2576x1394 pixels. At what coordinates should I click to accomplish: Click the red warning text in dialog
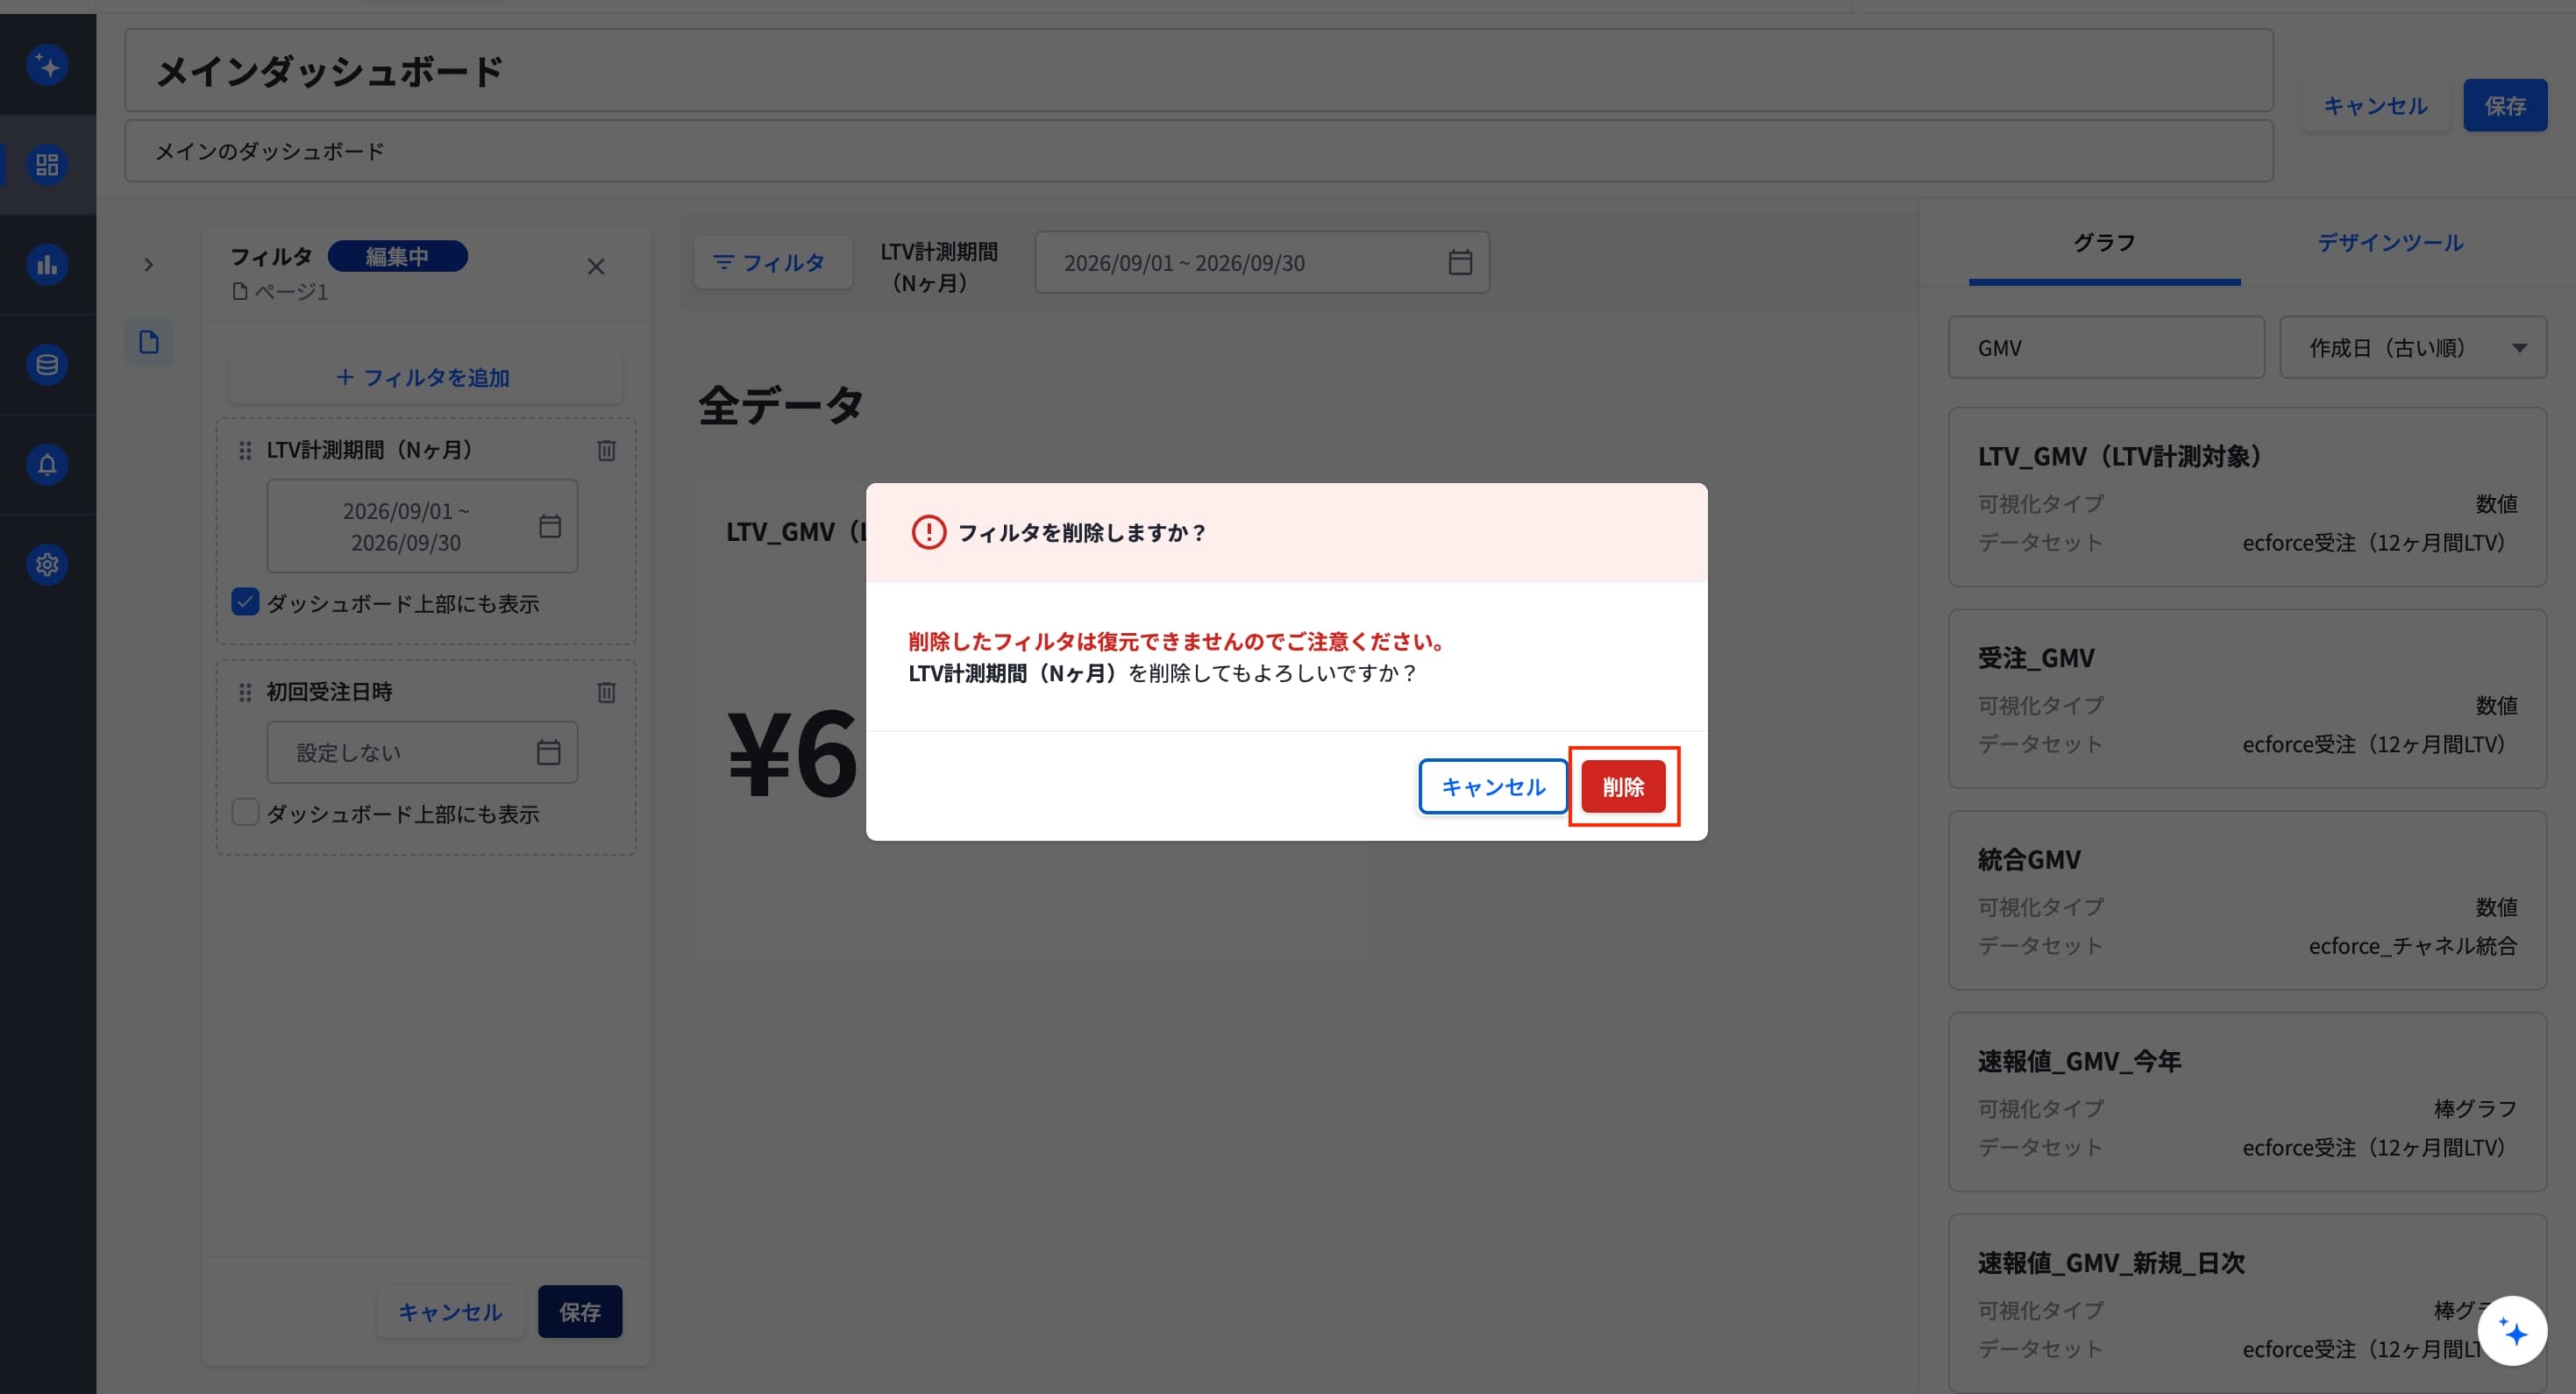[x=1177, y=641]
